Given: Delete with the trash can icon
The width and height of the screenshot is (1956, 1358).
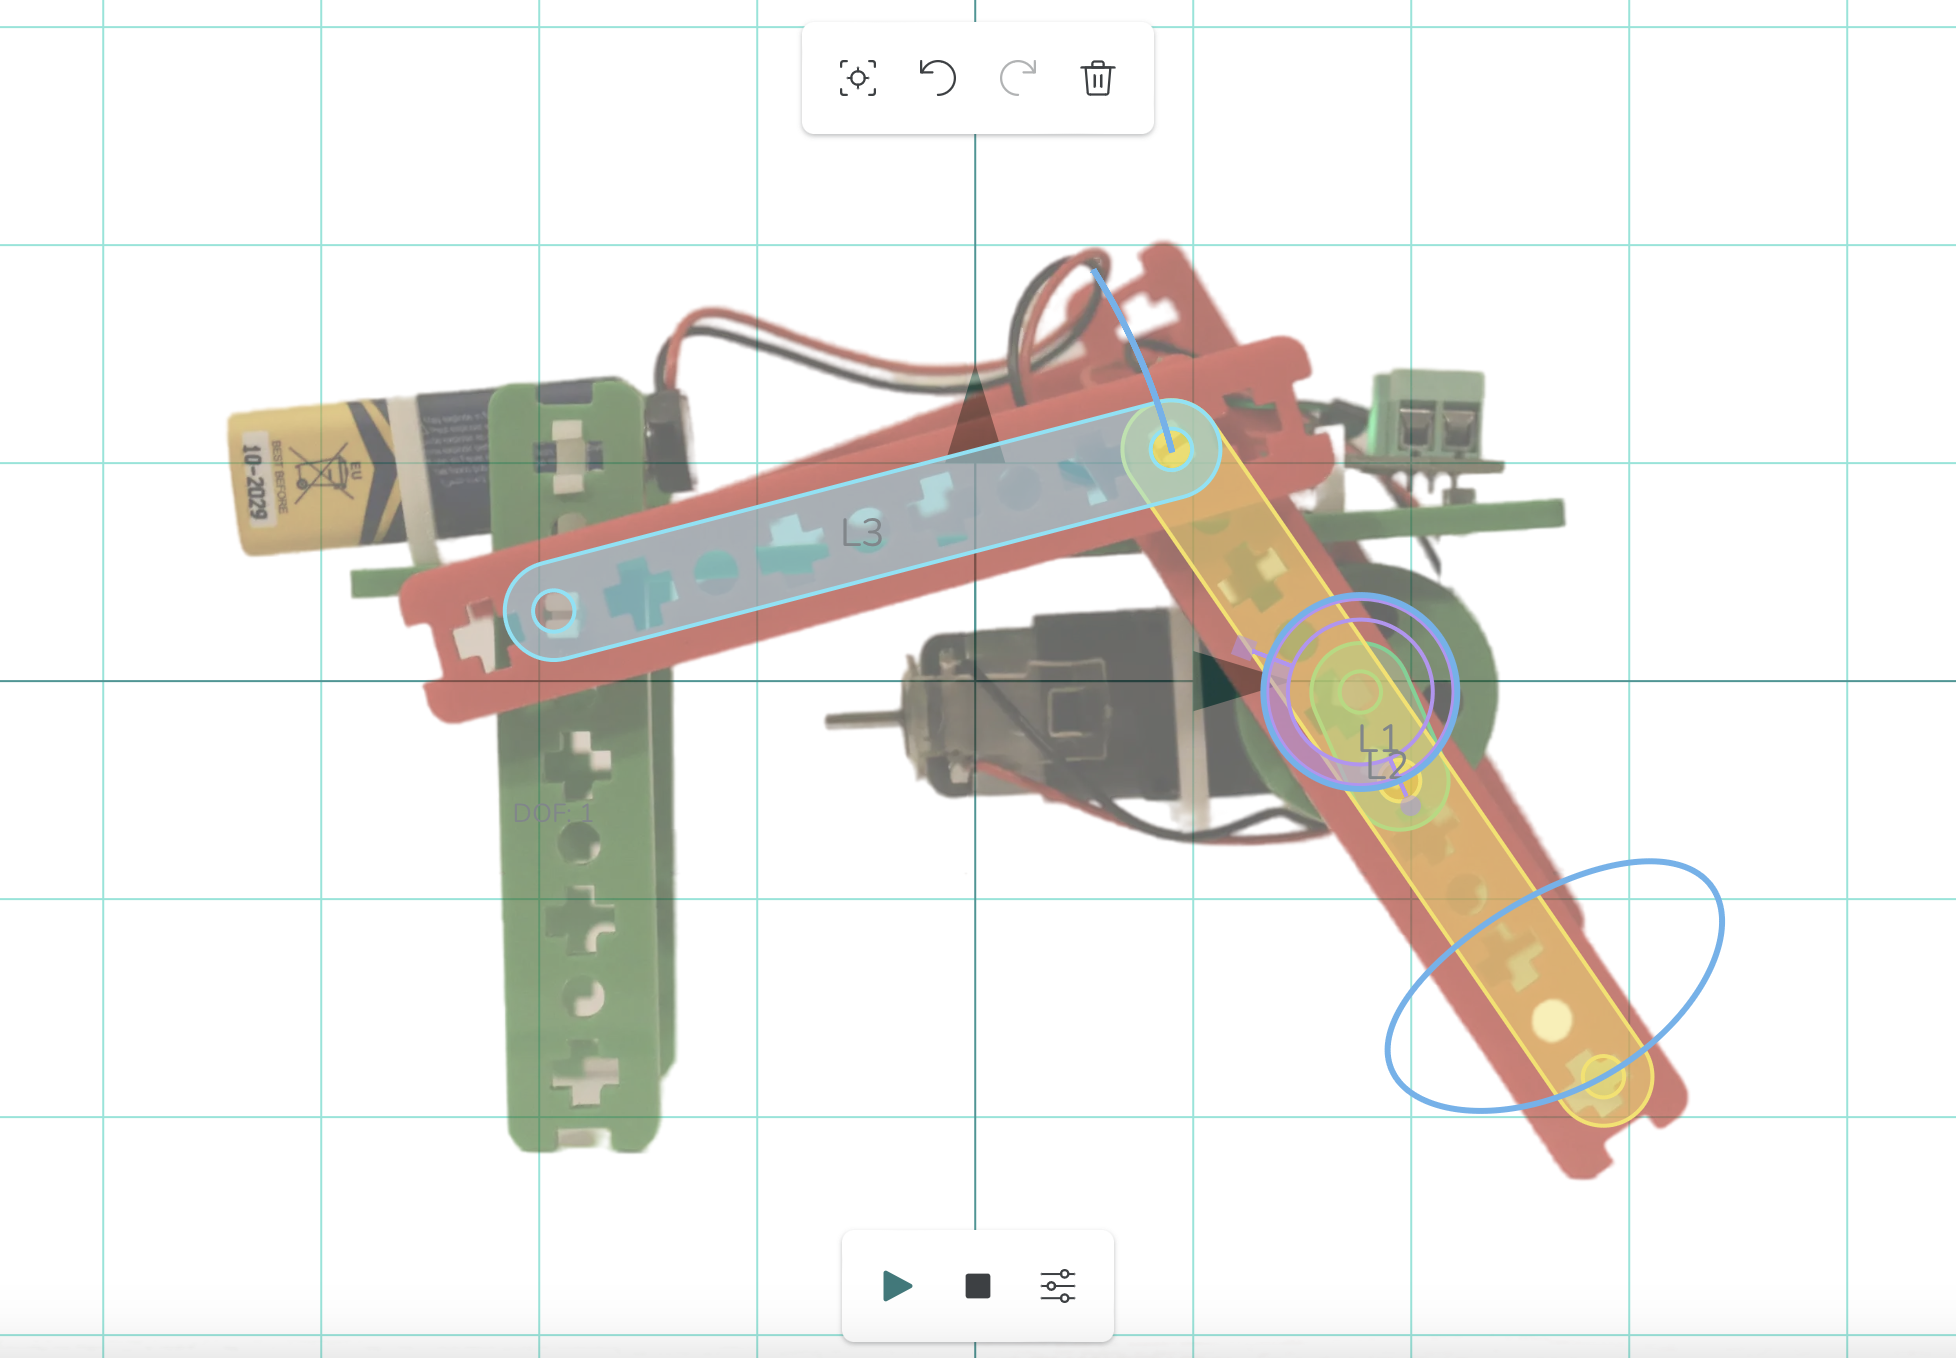Looking at the screenshot, I should pos(1097,78).
